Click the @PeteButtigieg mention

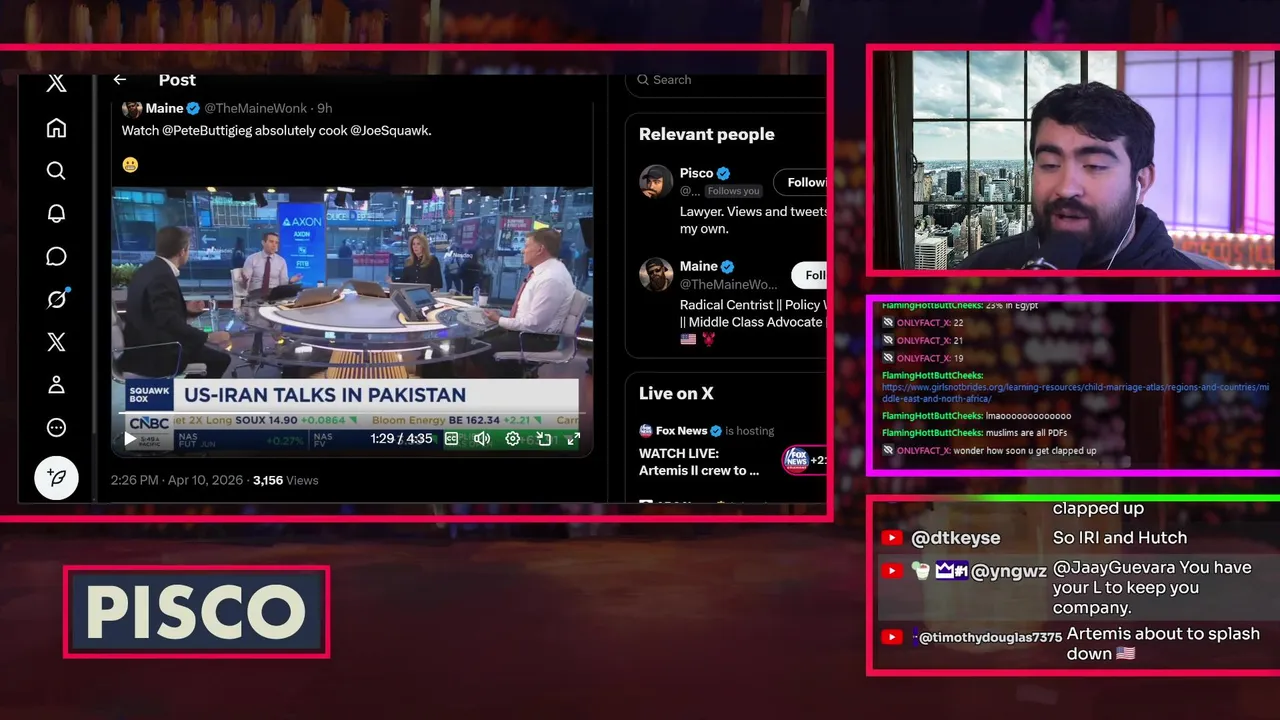tap(206, 130)
